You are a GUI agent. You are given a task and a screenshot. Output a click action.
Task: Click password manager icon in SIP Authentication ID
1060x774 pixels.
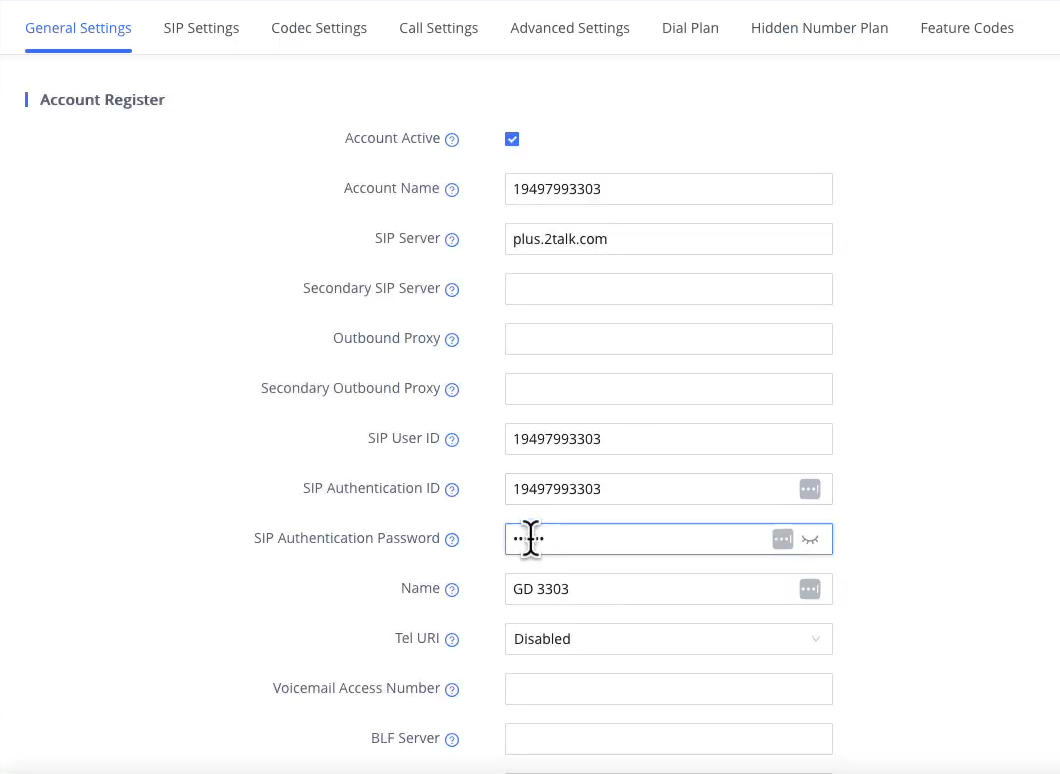(809, 489)
